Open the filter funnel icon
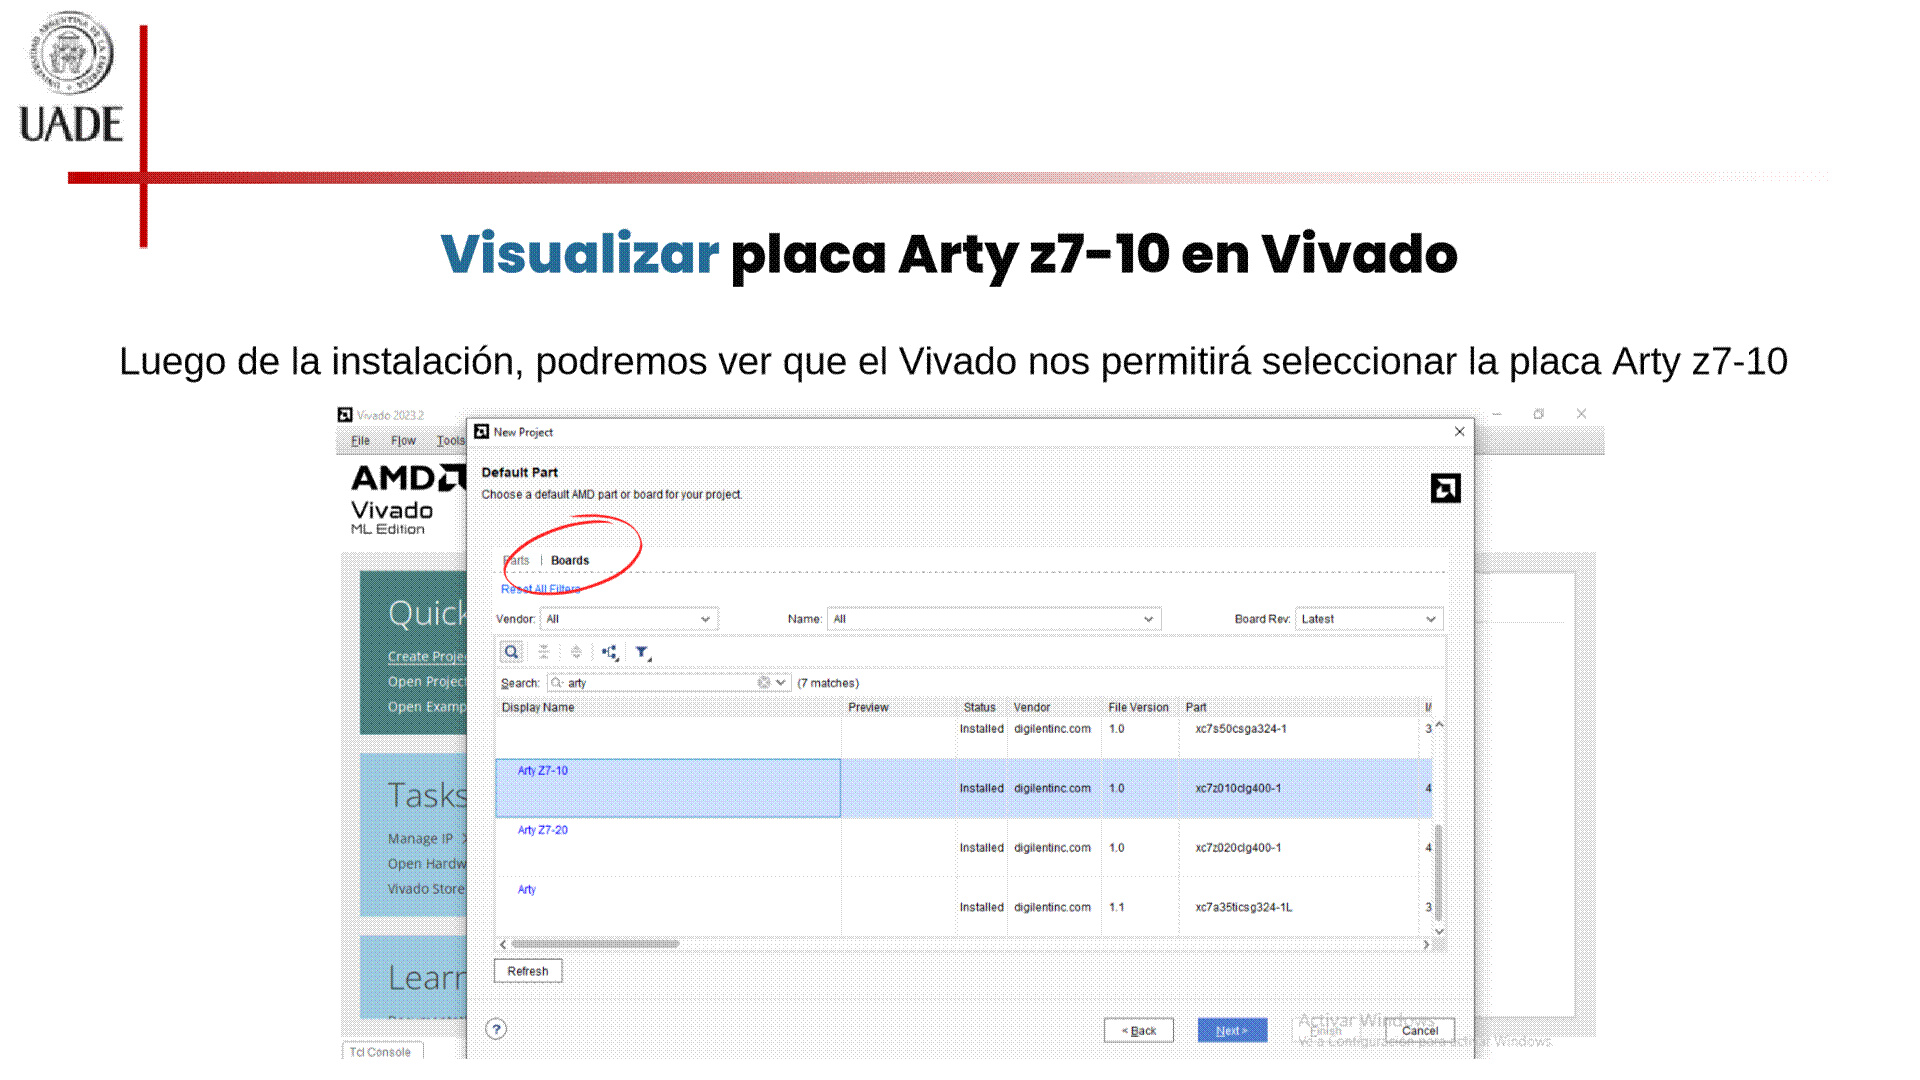 pyautogui.click(x=643, y=652)
